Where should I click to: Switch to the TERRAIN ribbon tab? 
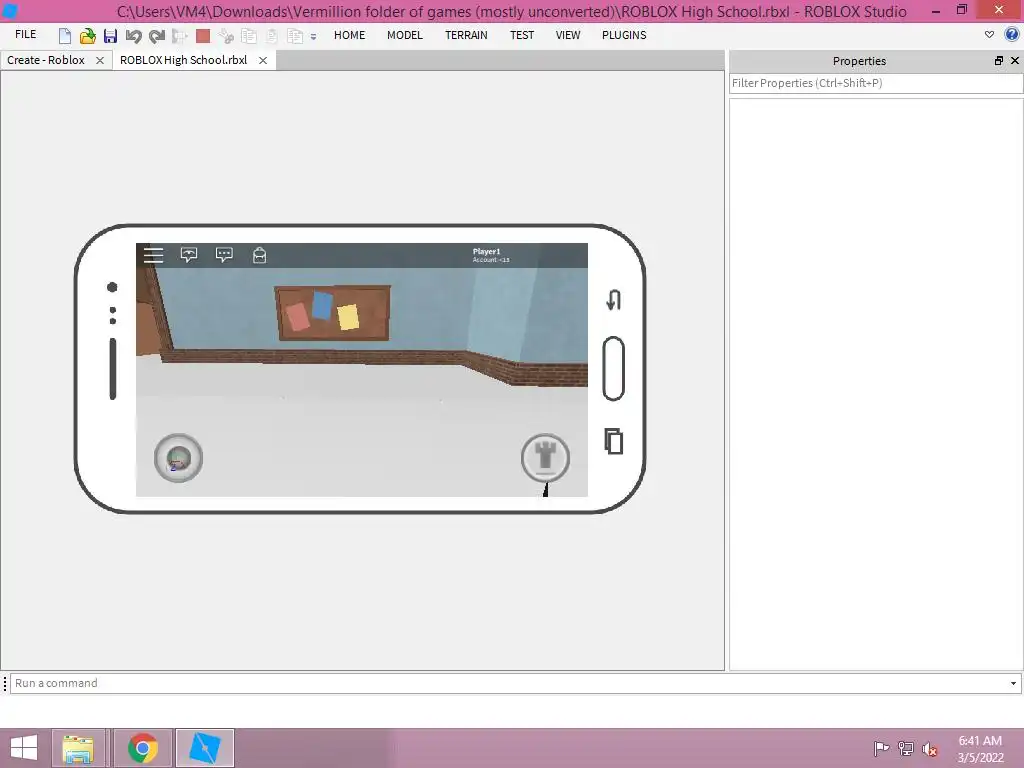point(466,35)
